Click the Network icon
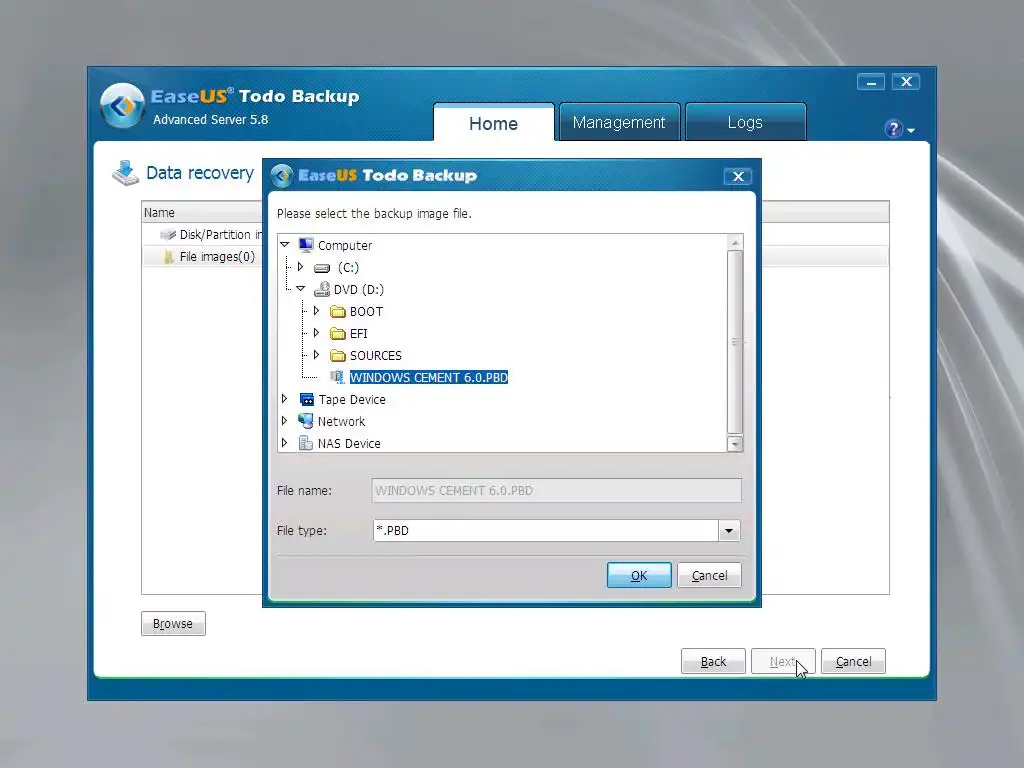 pyautogui.click(x=306, y=421)
